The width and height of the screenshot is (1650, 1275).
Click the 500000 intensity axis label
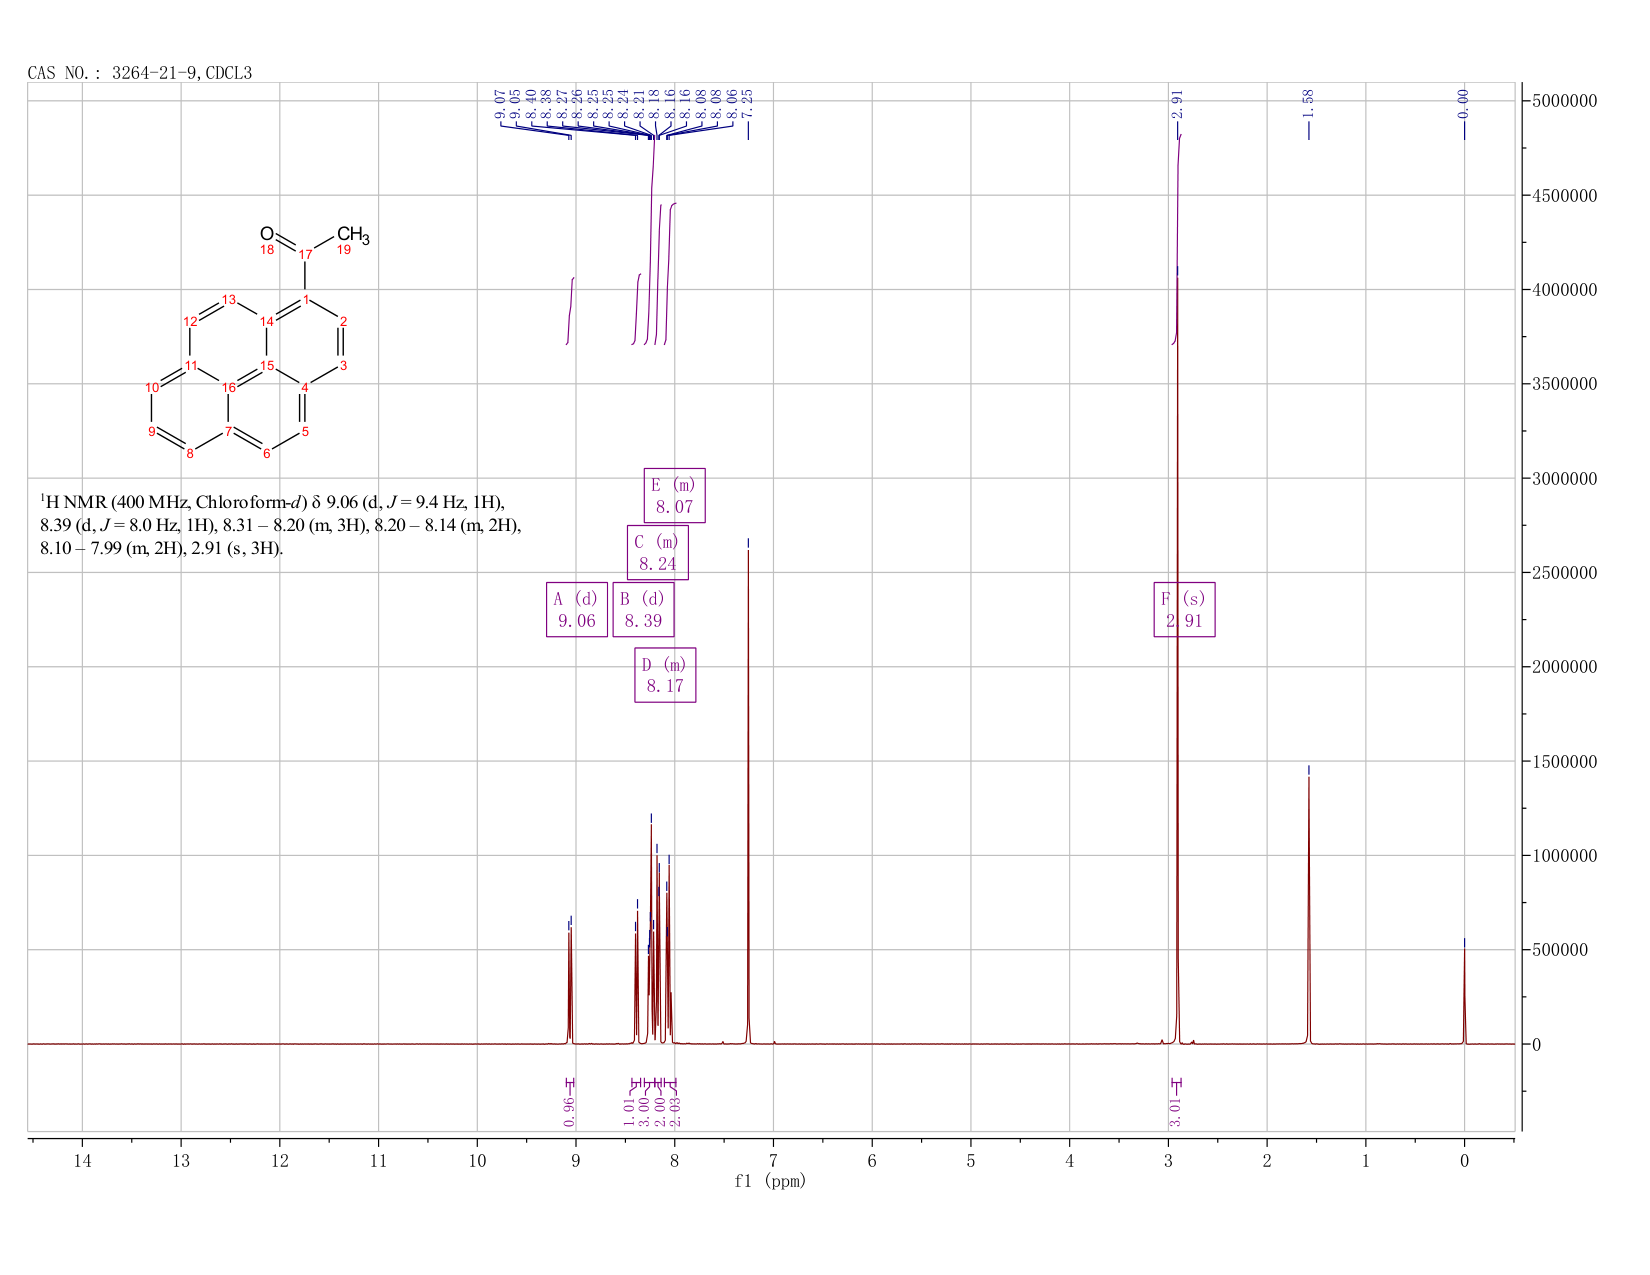click(x=1561, y=950)
